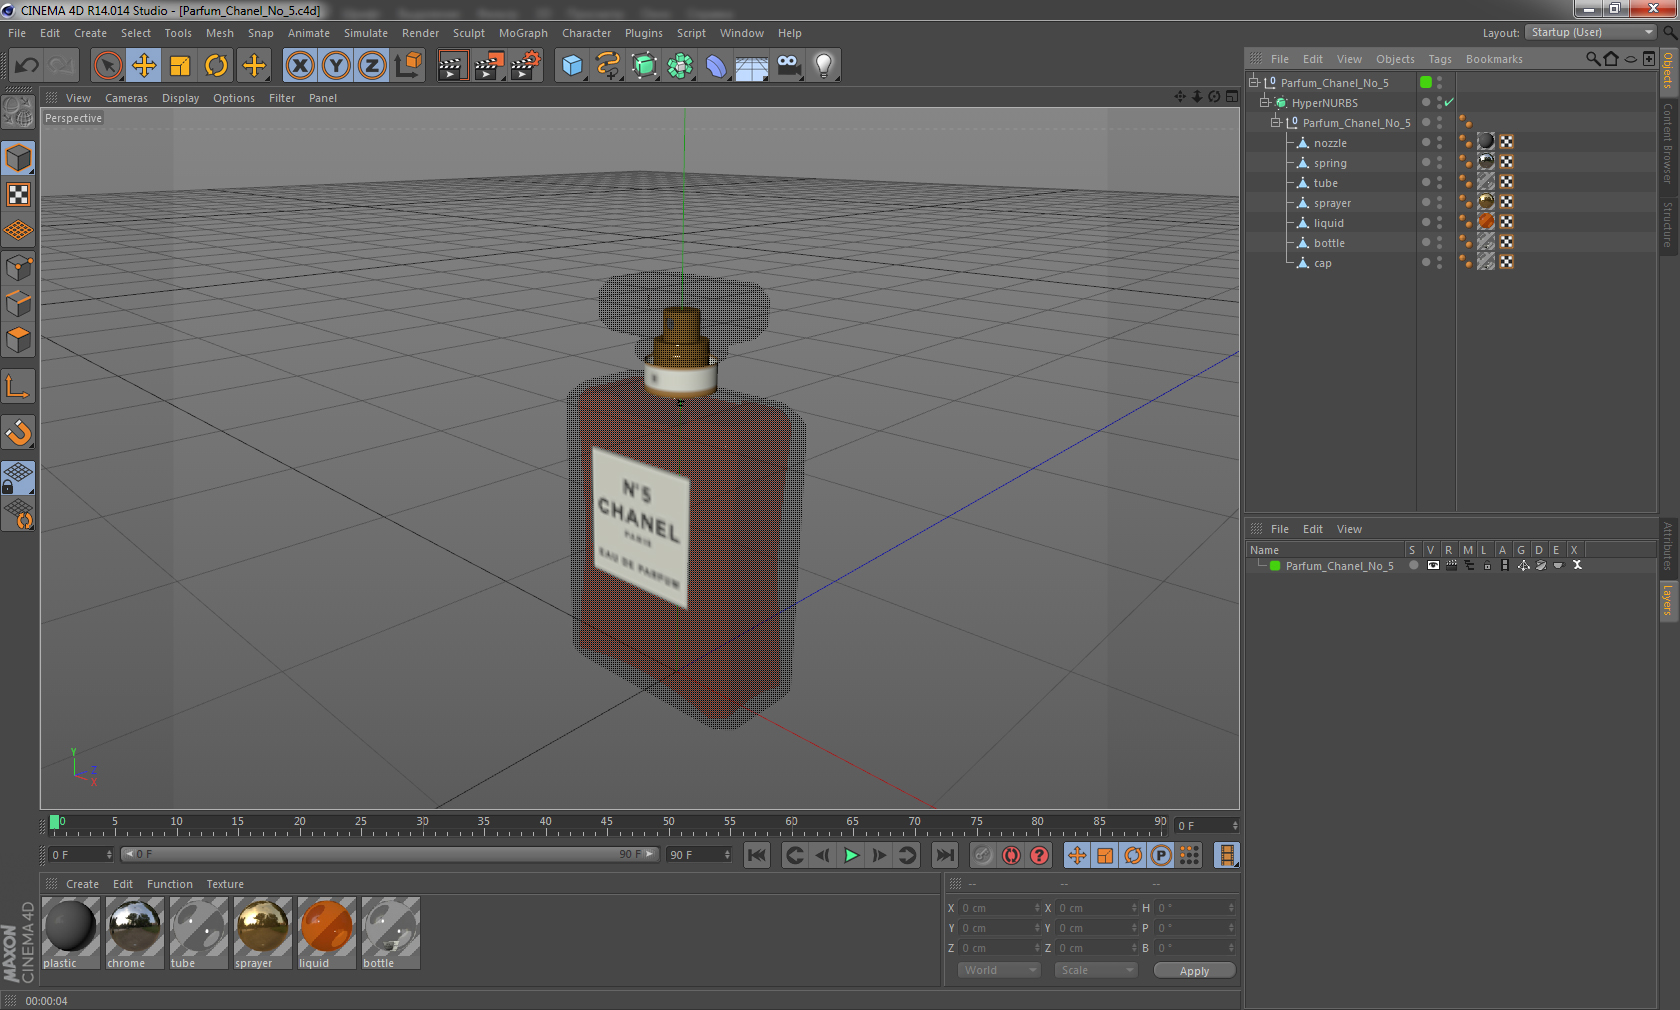The width and height of the screenshot is (1680, 1010).
Task: Toggle parameter keyframe recording
Action: coord(1161,855)
